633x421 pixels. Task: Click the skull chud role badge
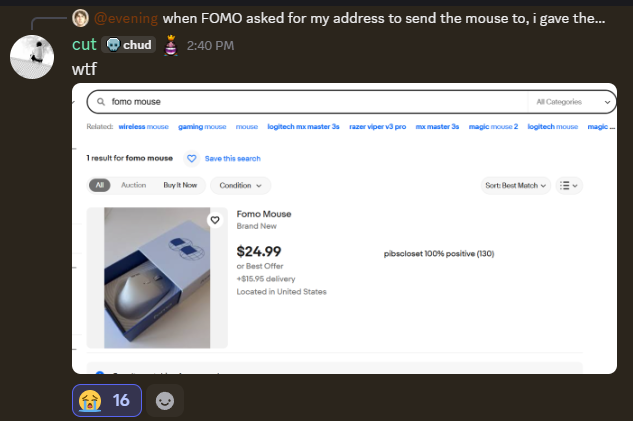[x=128, y=45]
